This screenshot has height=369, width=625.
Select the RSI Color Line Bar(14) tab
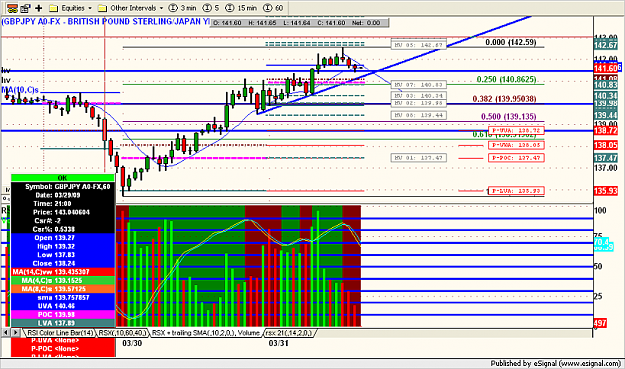pos(60,333)
